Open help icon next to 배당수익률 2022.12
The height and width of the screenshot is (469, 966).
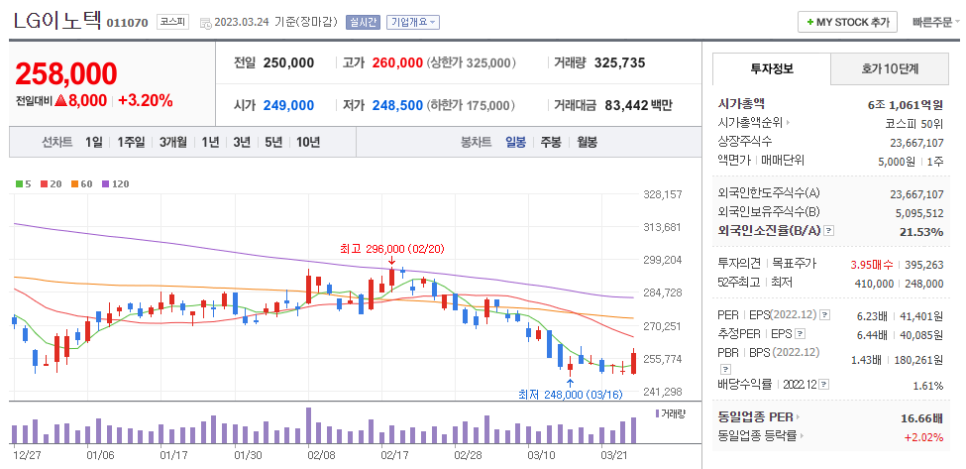(x=824, y=385)
